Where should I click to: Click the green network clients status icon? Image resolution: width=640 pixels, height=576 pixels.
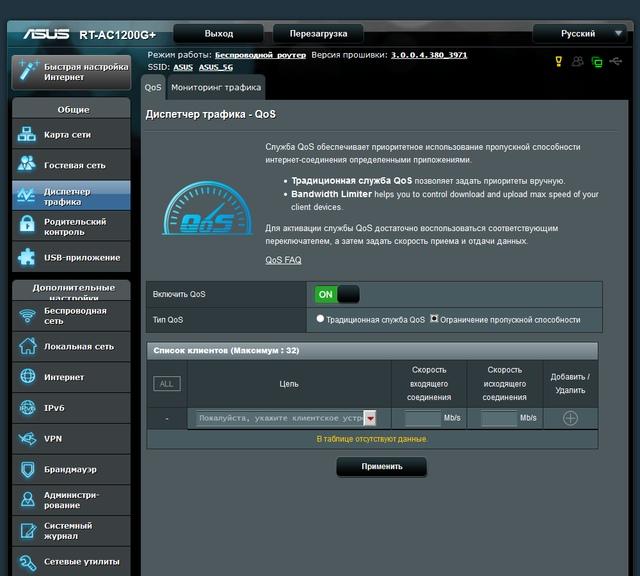597,62
